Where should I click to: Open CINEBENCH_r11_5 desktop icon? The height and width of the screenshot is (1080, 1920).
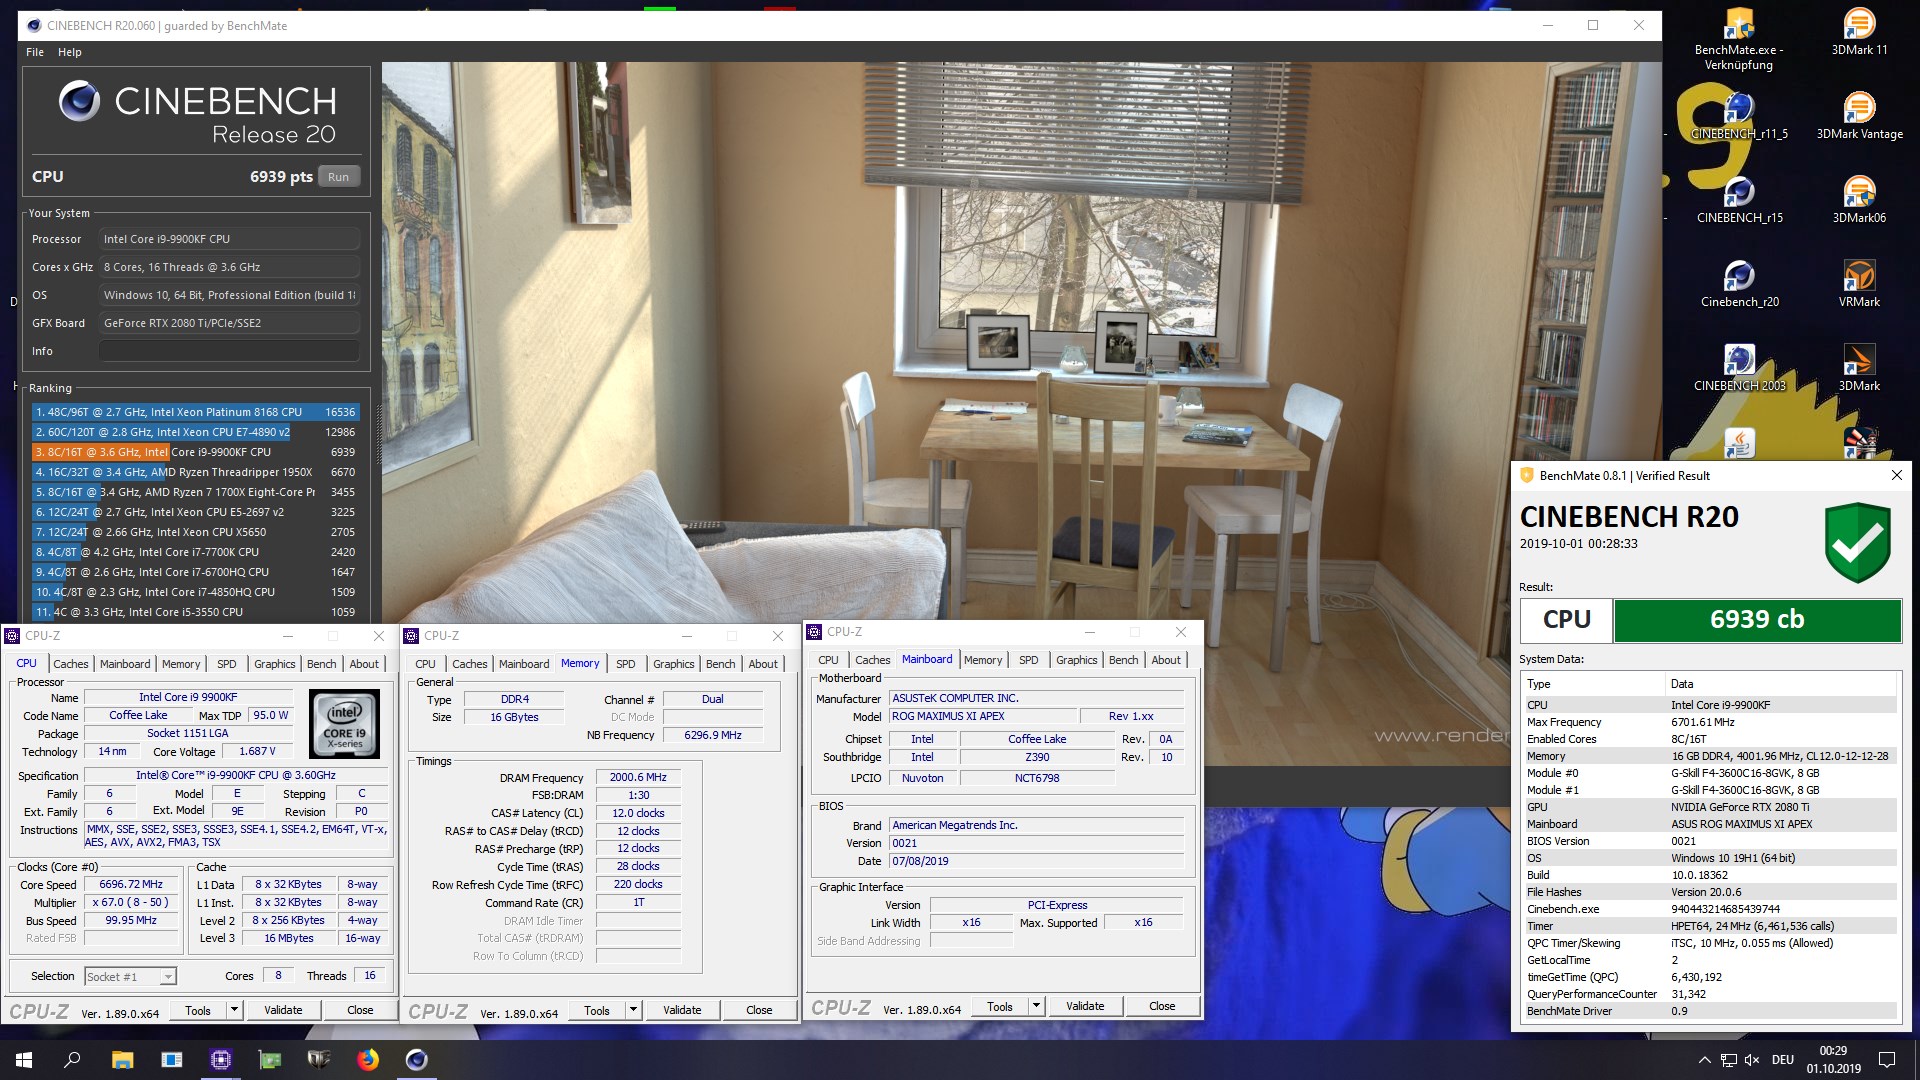(1738, 116)
